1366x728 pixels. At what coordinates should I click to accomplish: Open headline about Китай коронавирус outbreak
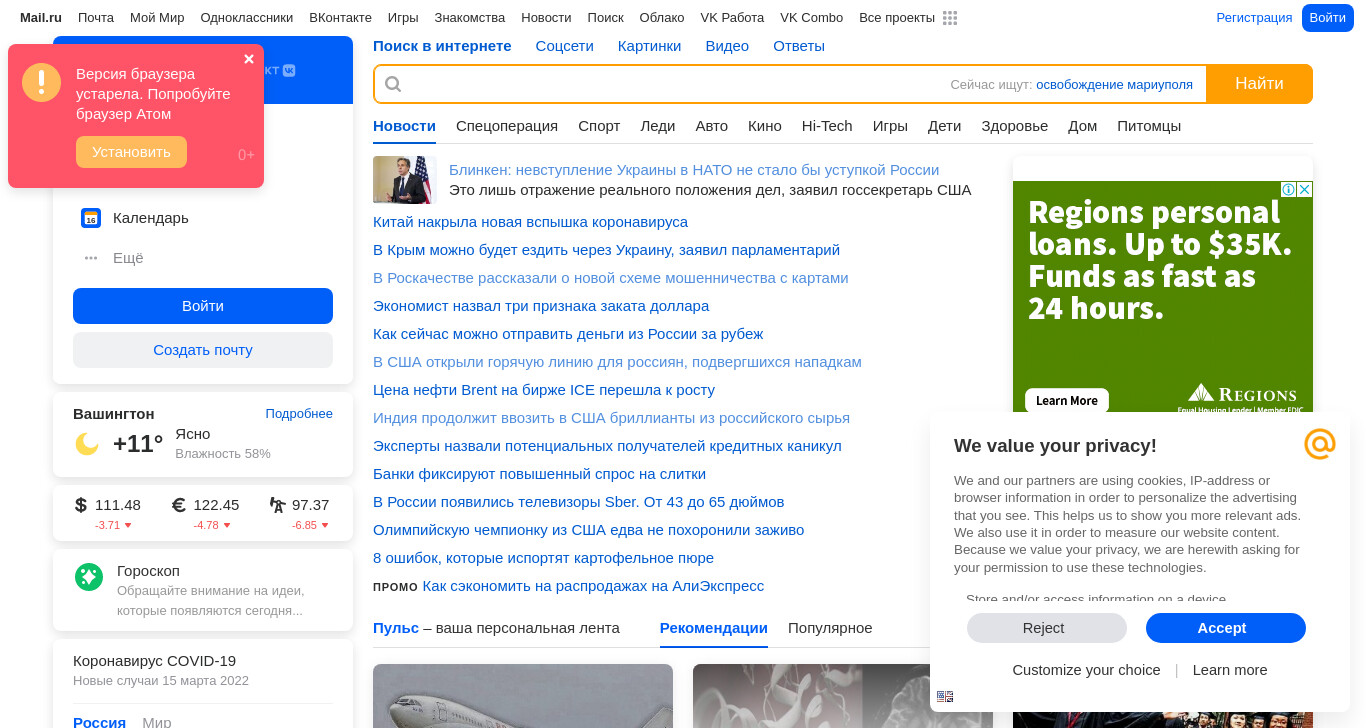[x=530, y=222]
